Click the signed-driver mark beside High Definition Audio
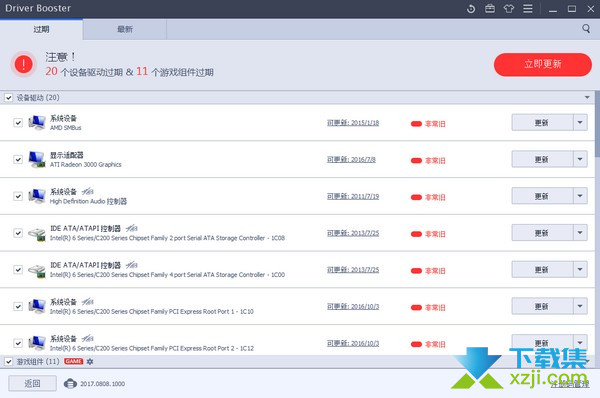The height and width of the screenshot is (398, 600). pyautogui.click(x=87, y=191)
